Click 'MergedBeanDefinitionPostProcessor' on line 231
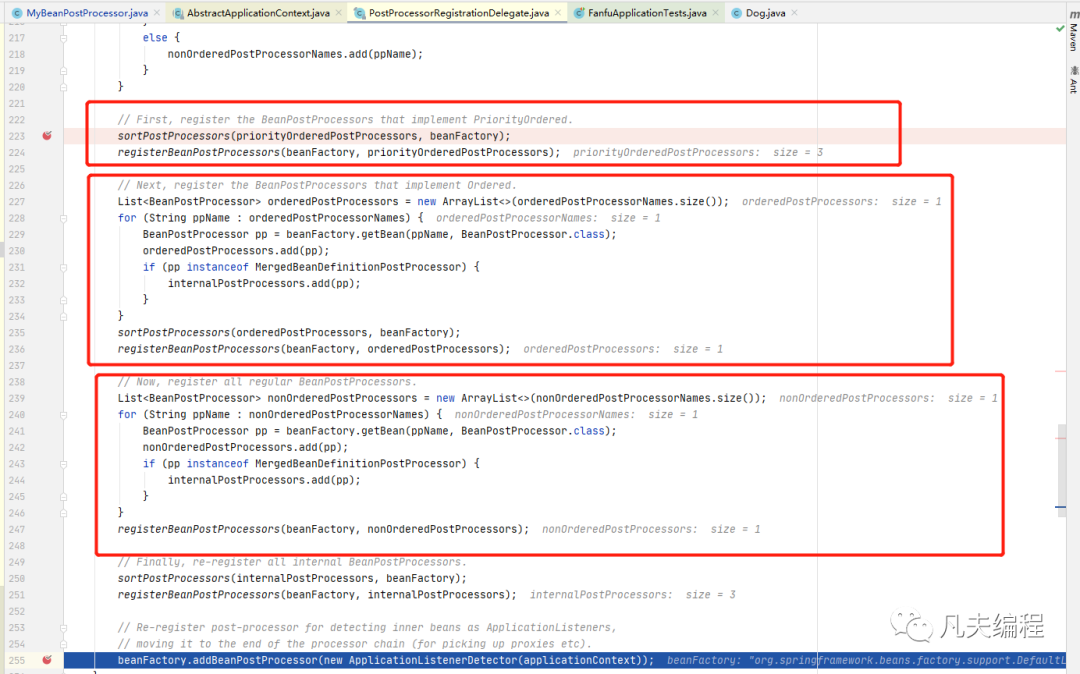This screenshot has width=1080, height=674. 360,267
